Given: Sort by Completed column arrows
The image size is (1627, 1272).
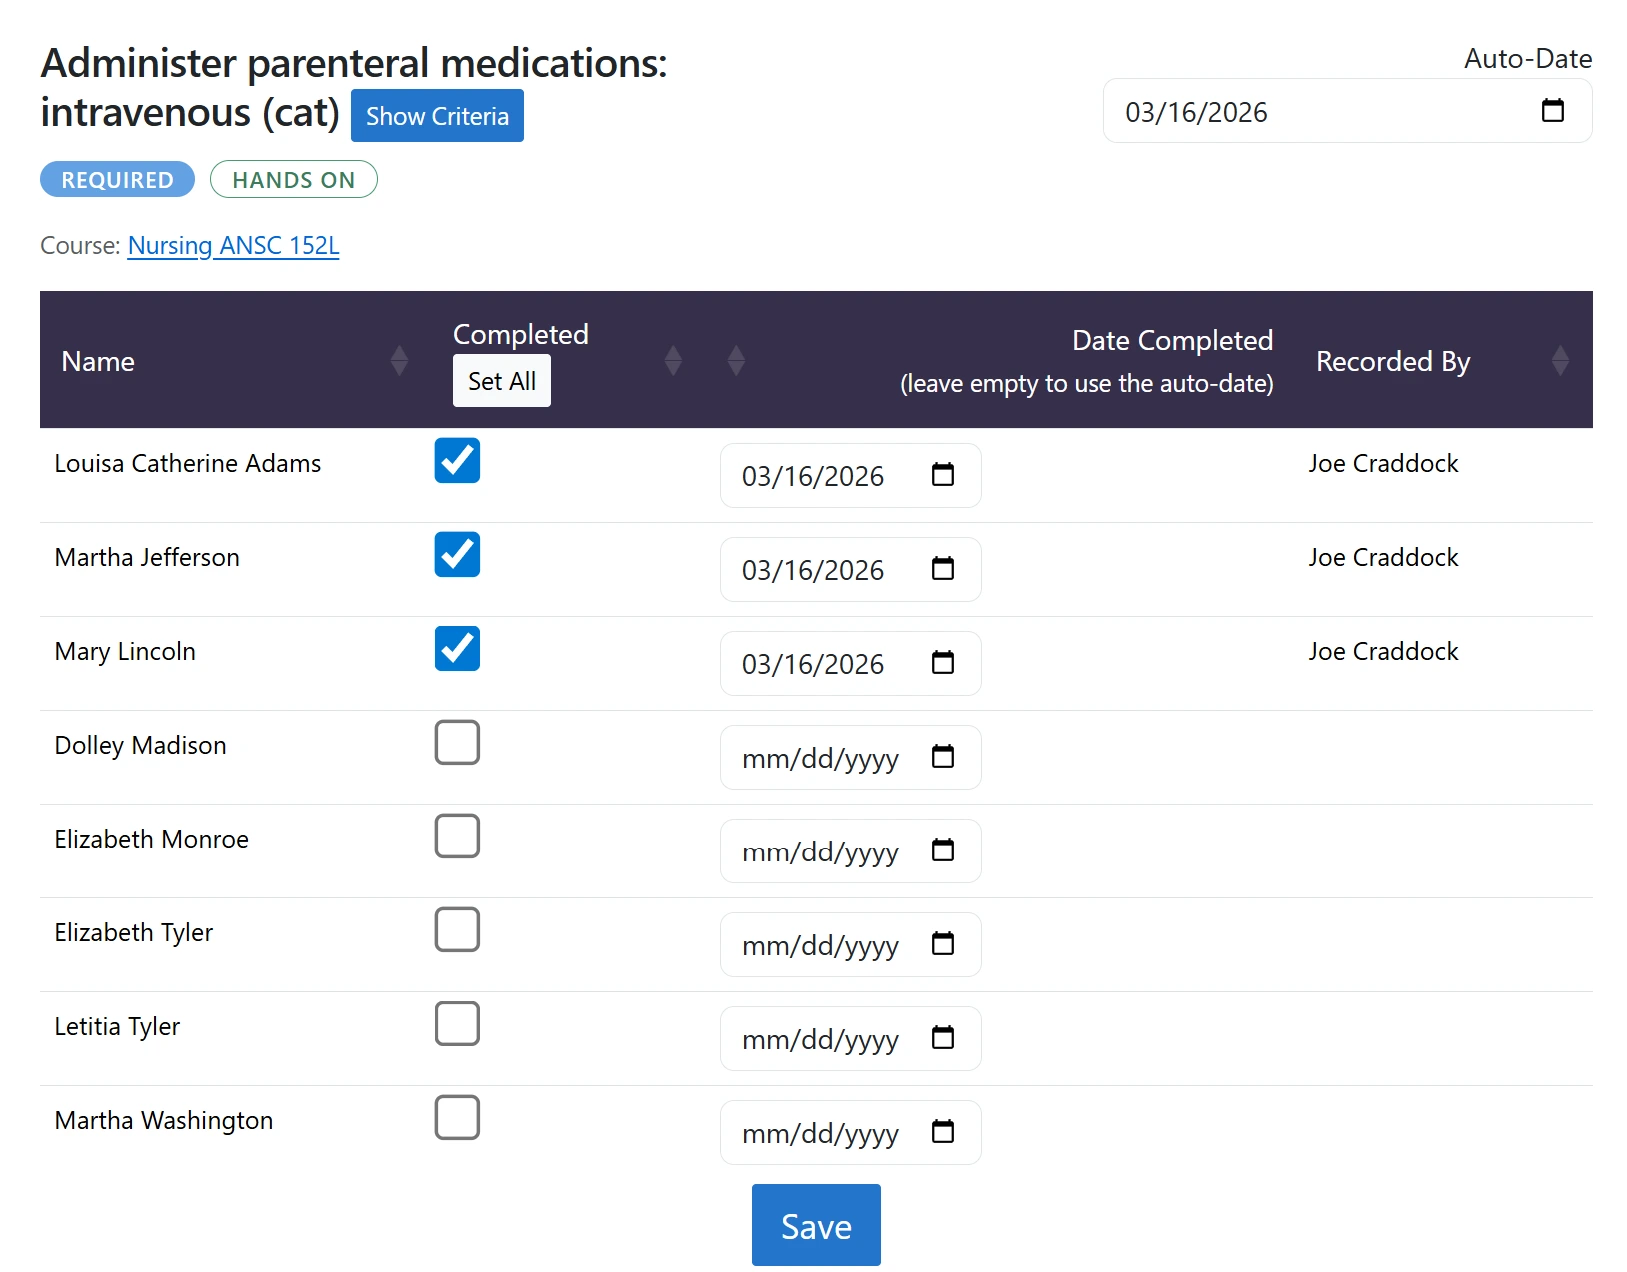Looking at the screenshot, I should 673,360.
